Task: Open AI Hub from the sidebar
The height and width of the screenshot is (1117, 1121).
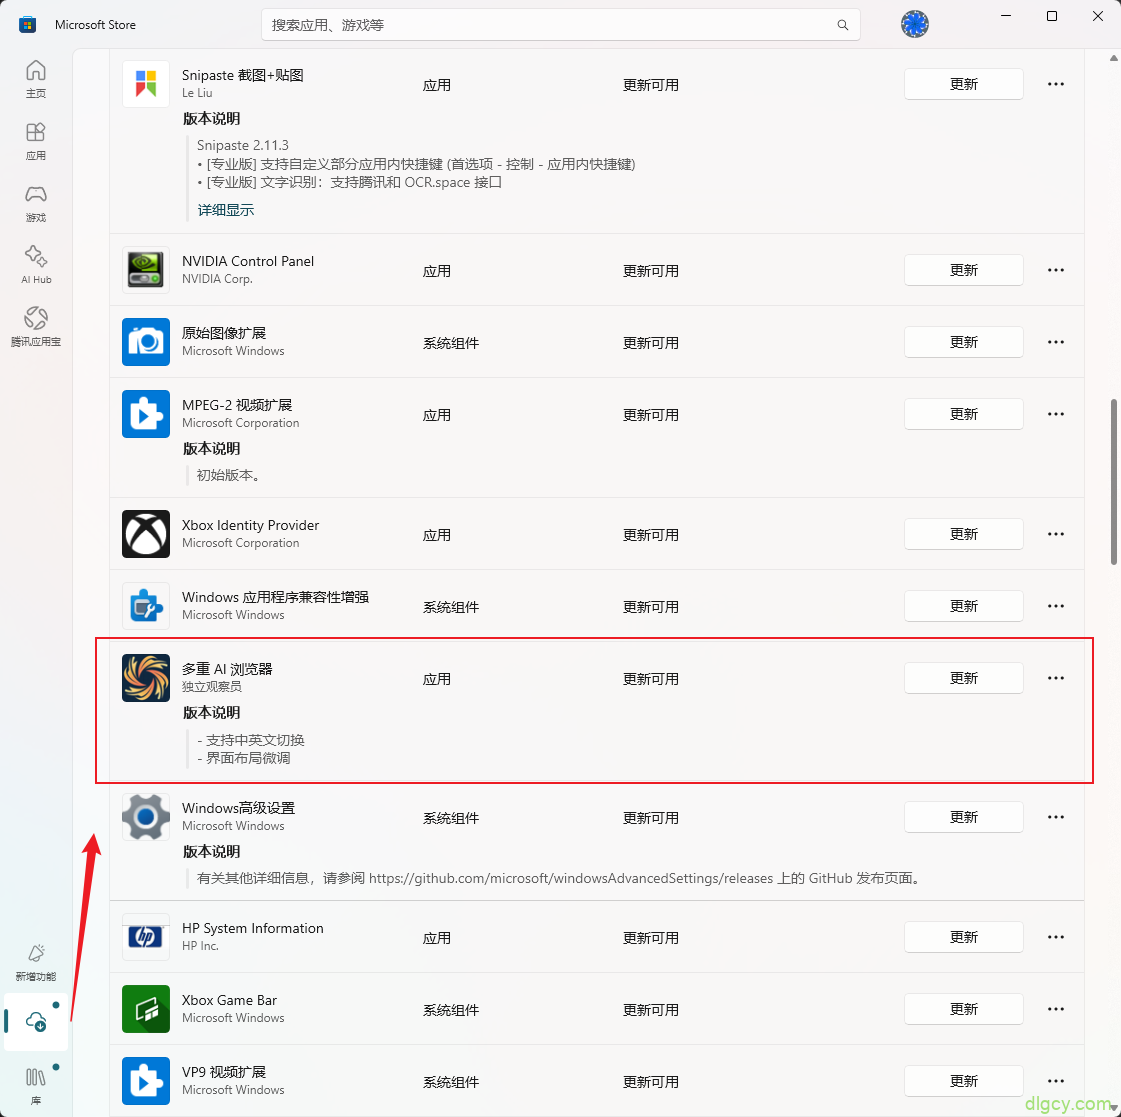Action: coord(36,264)
